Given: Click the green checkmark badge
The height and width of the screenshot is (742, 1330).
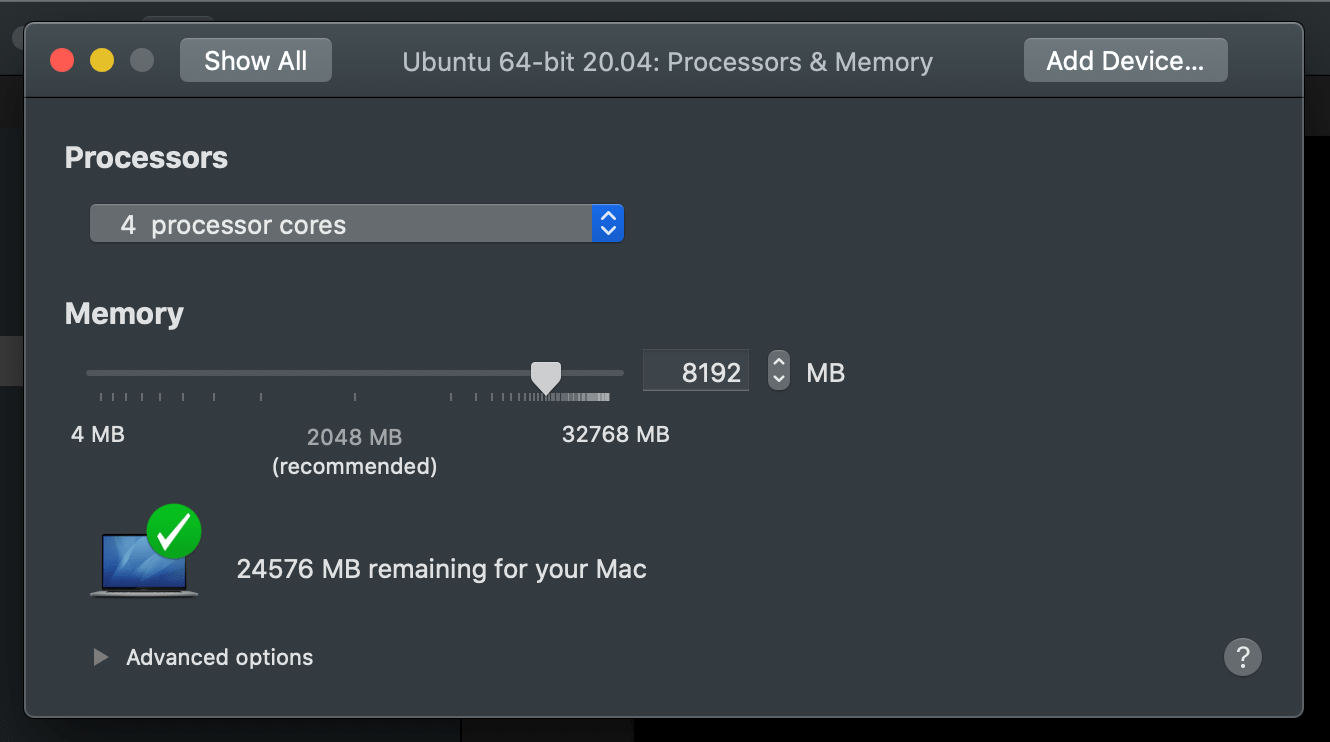Looking at the screenshot, I should (174, 530).
